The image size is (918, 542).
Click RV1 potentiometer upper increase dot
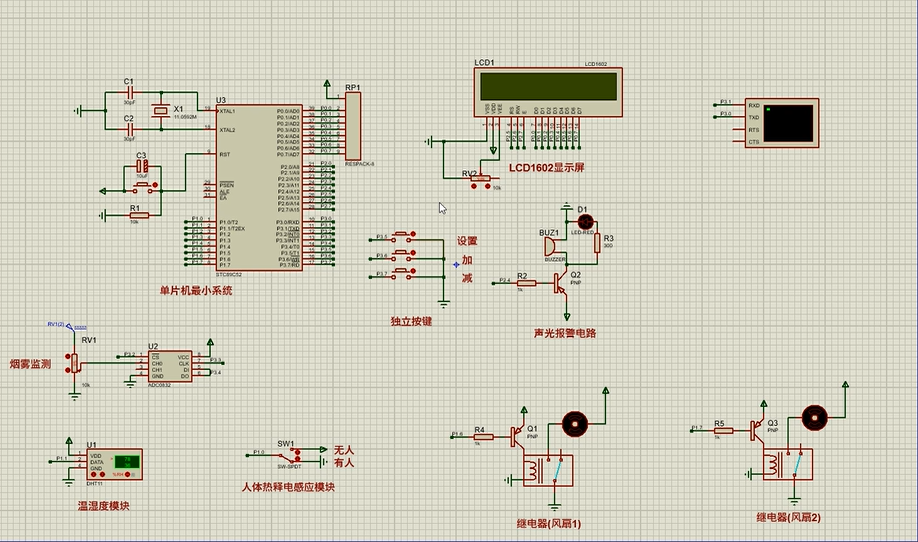(68, 356)
